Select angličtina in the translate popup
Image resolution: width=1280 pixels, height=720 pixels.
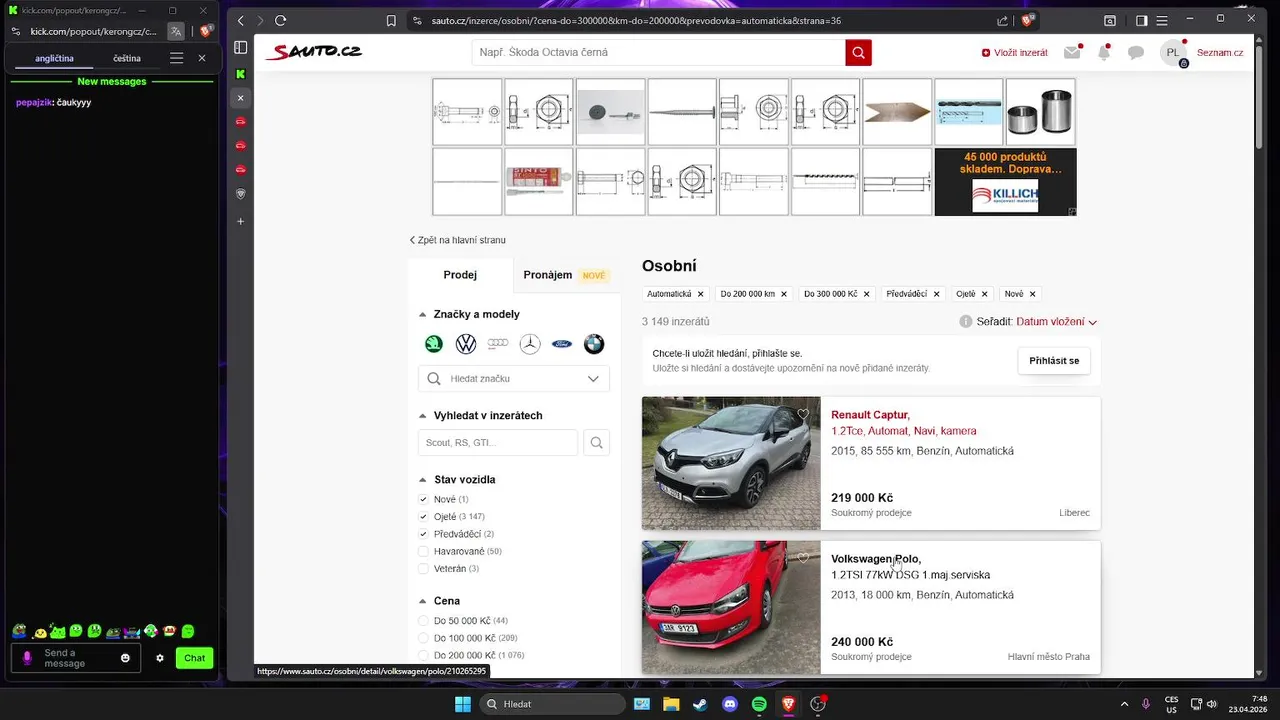tap(54, 58)
